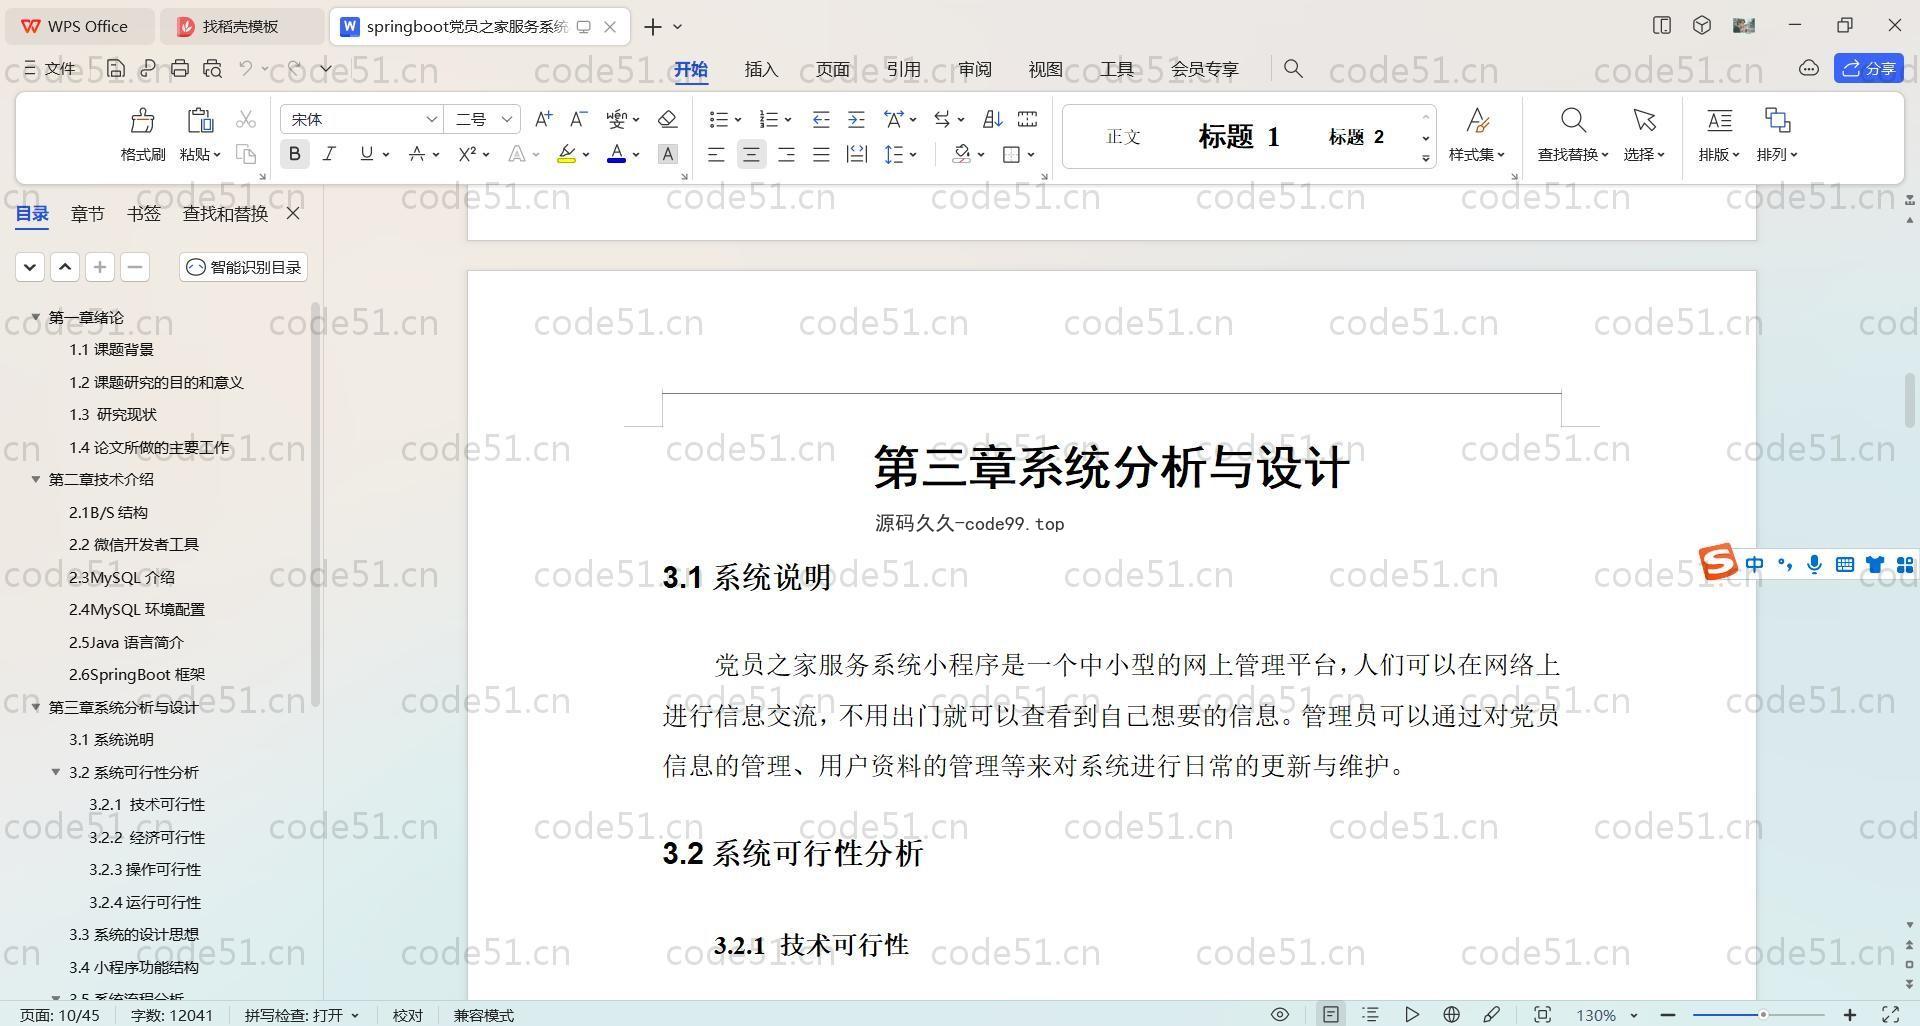
Task: Apply the 标题 1 style
Action: (1239, 136)
